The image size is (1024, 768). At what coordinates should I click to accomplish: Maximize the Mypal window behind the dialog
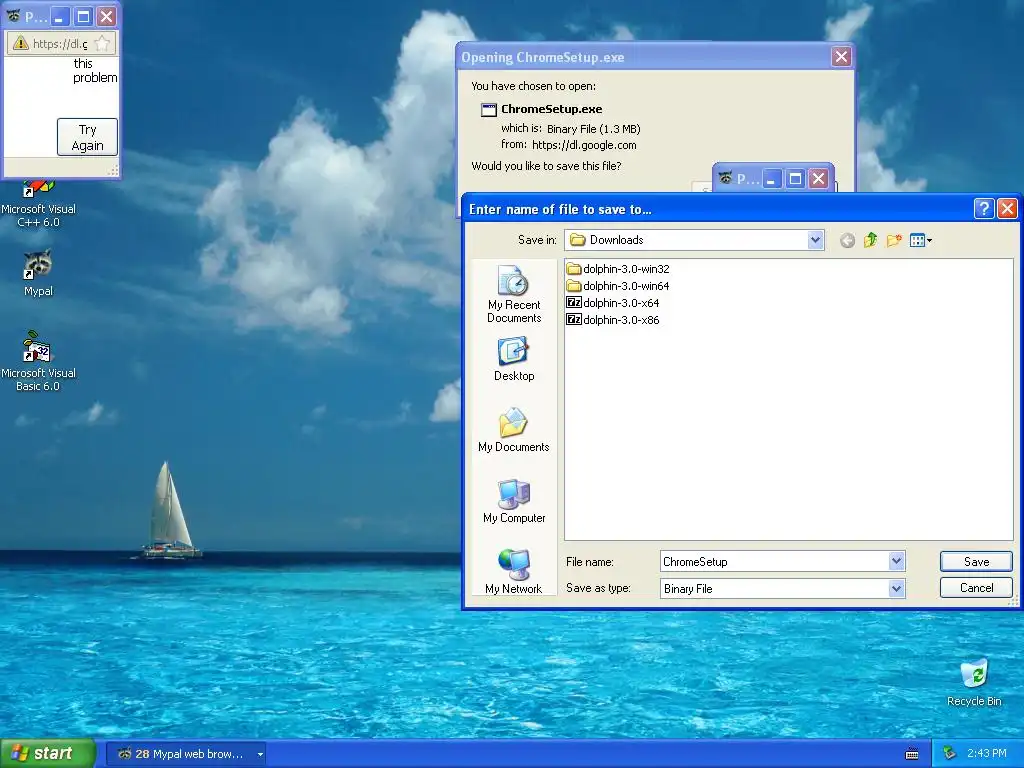coord(795,178)
